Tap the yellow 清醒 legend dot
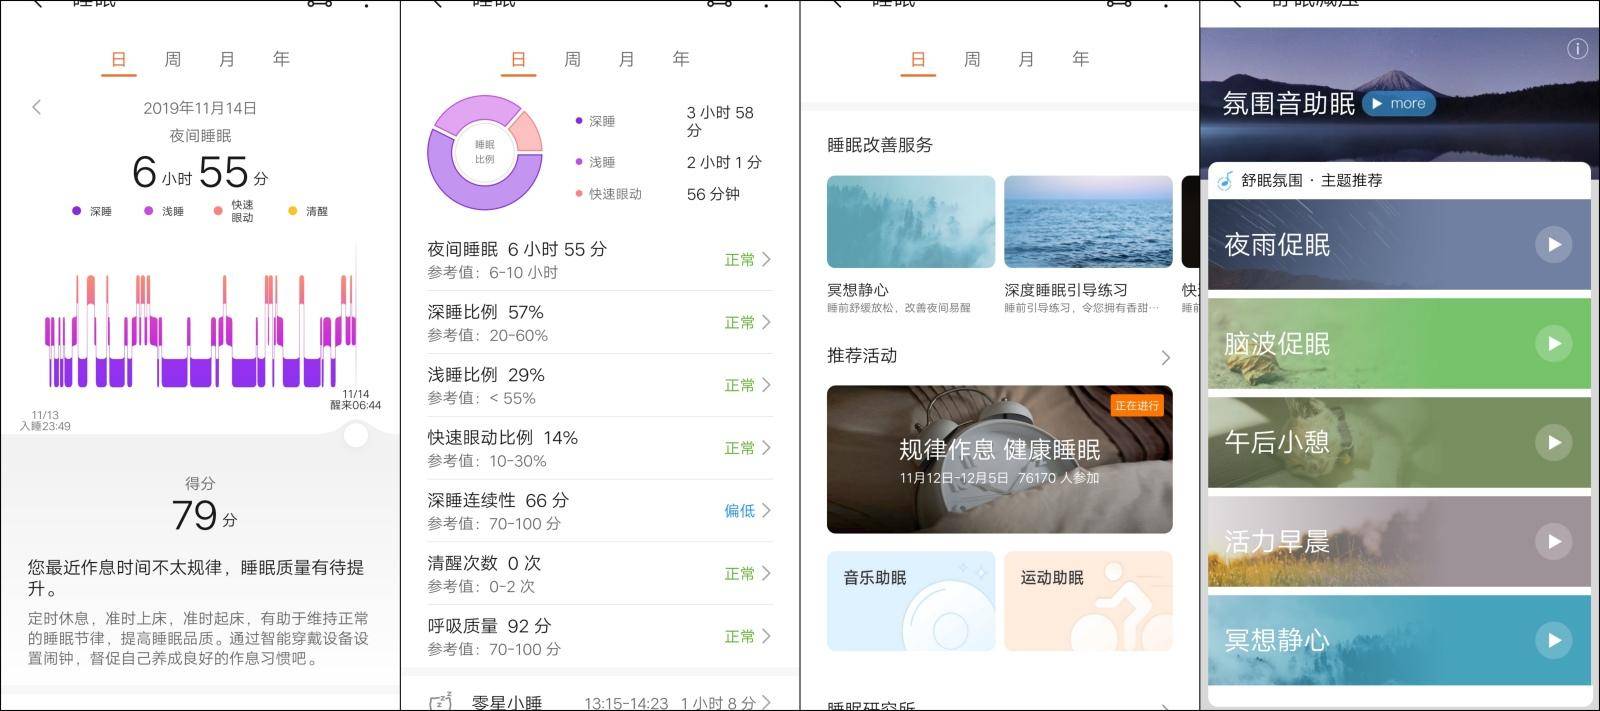This screenshot has width=1600, height=711. pyautogui.click(x=292, y=211)
